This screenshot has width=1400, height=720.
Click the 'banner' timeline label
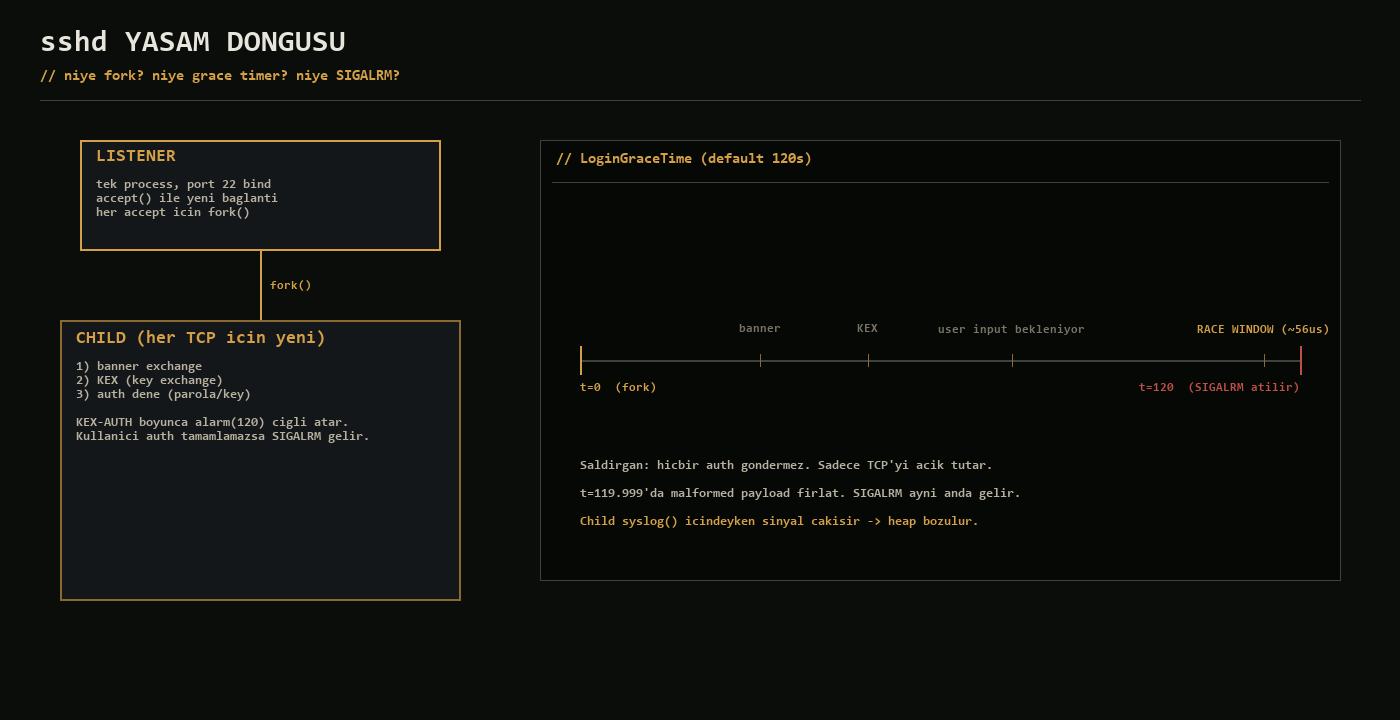(x=760, y=328)
